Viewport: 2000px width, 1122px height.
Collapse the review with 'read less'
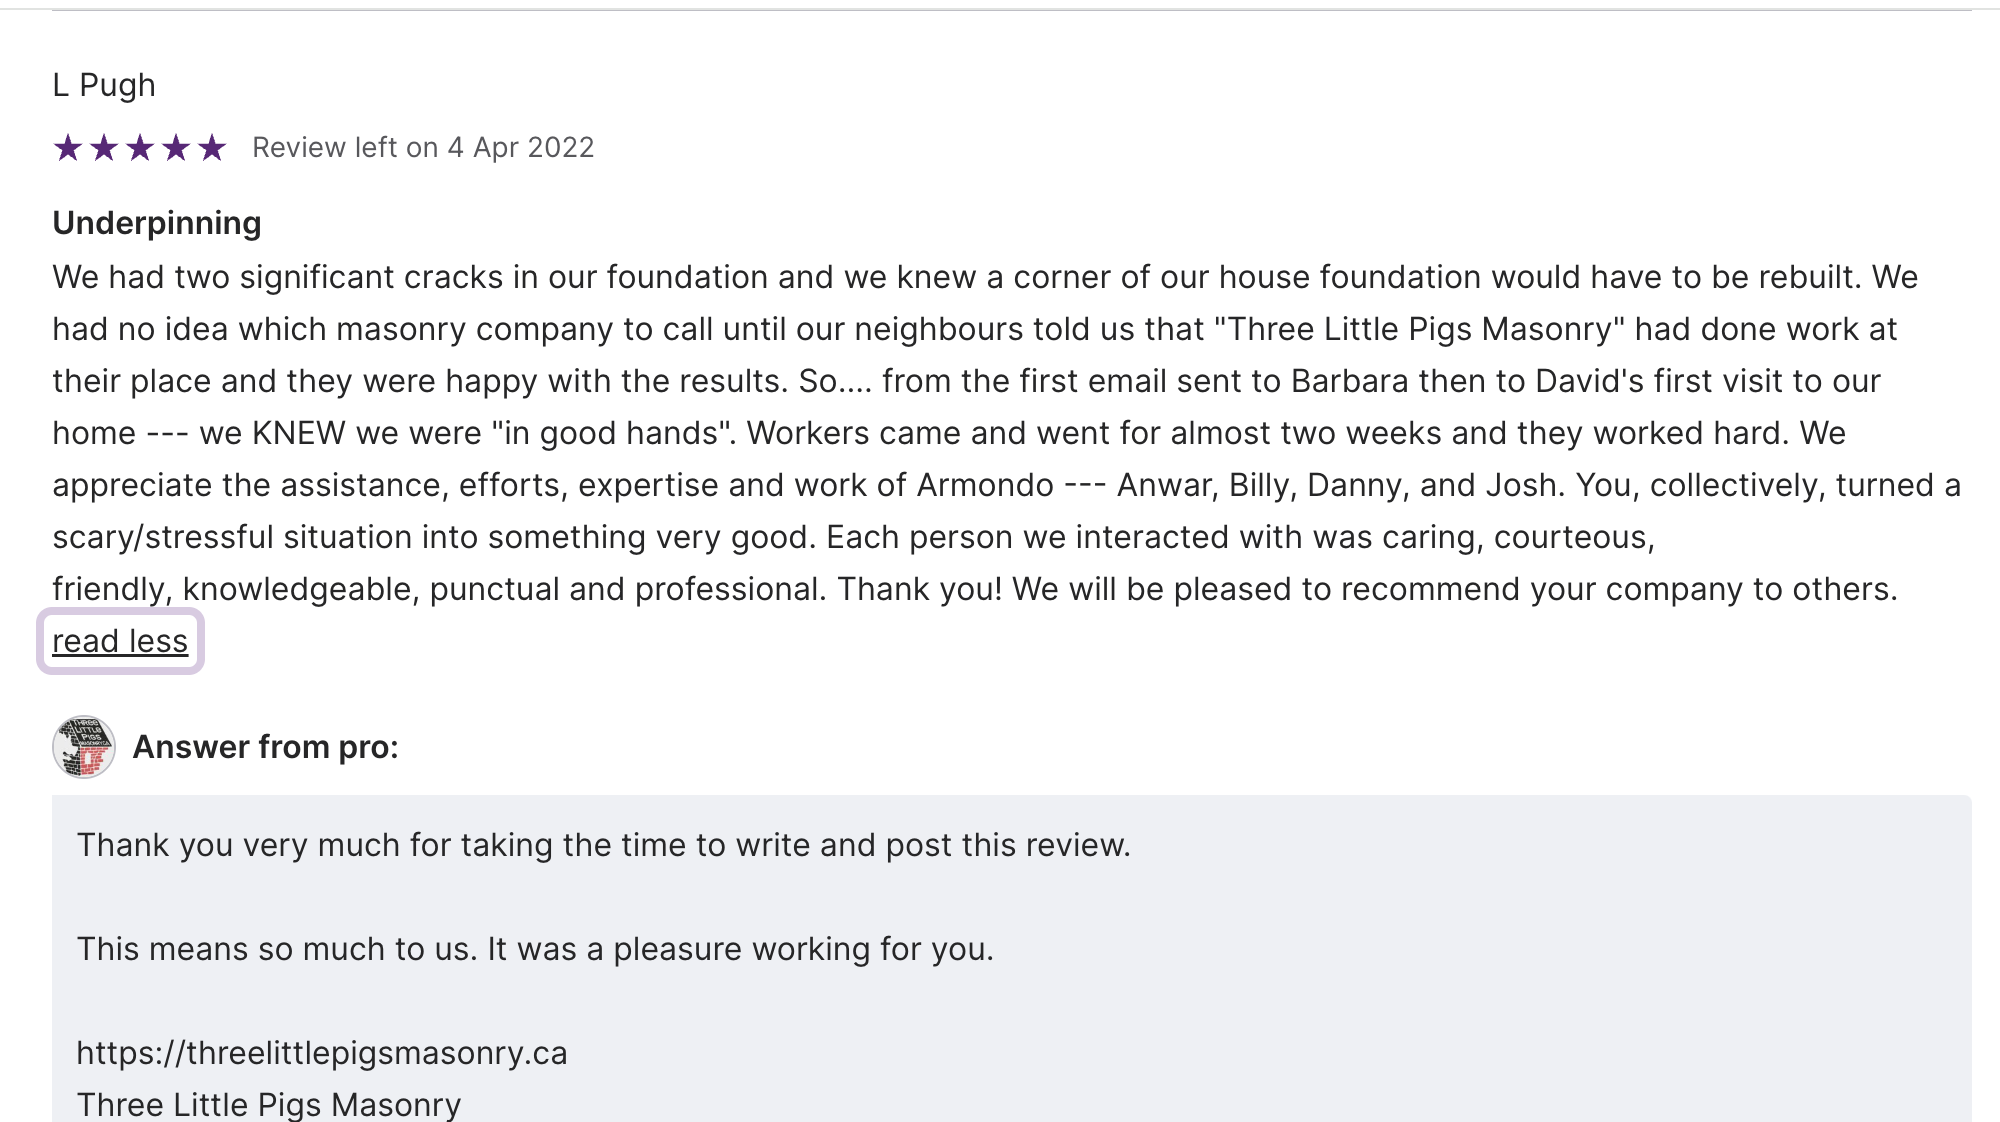[120, 641]
